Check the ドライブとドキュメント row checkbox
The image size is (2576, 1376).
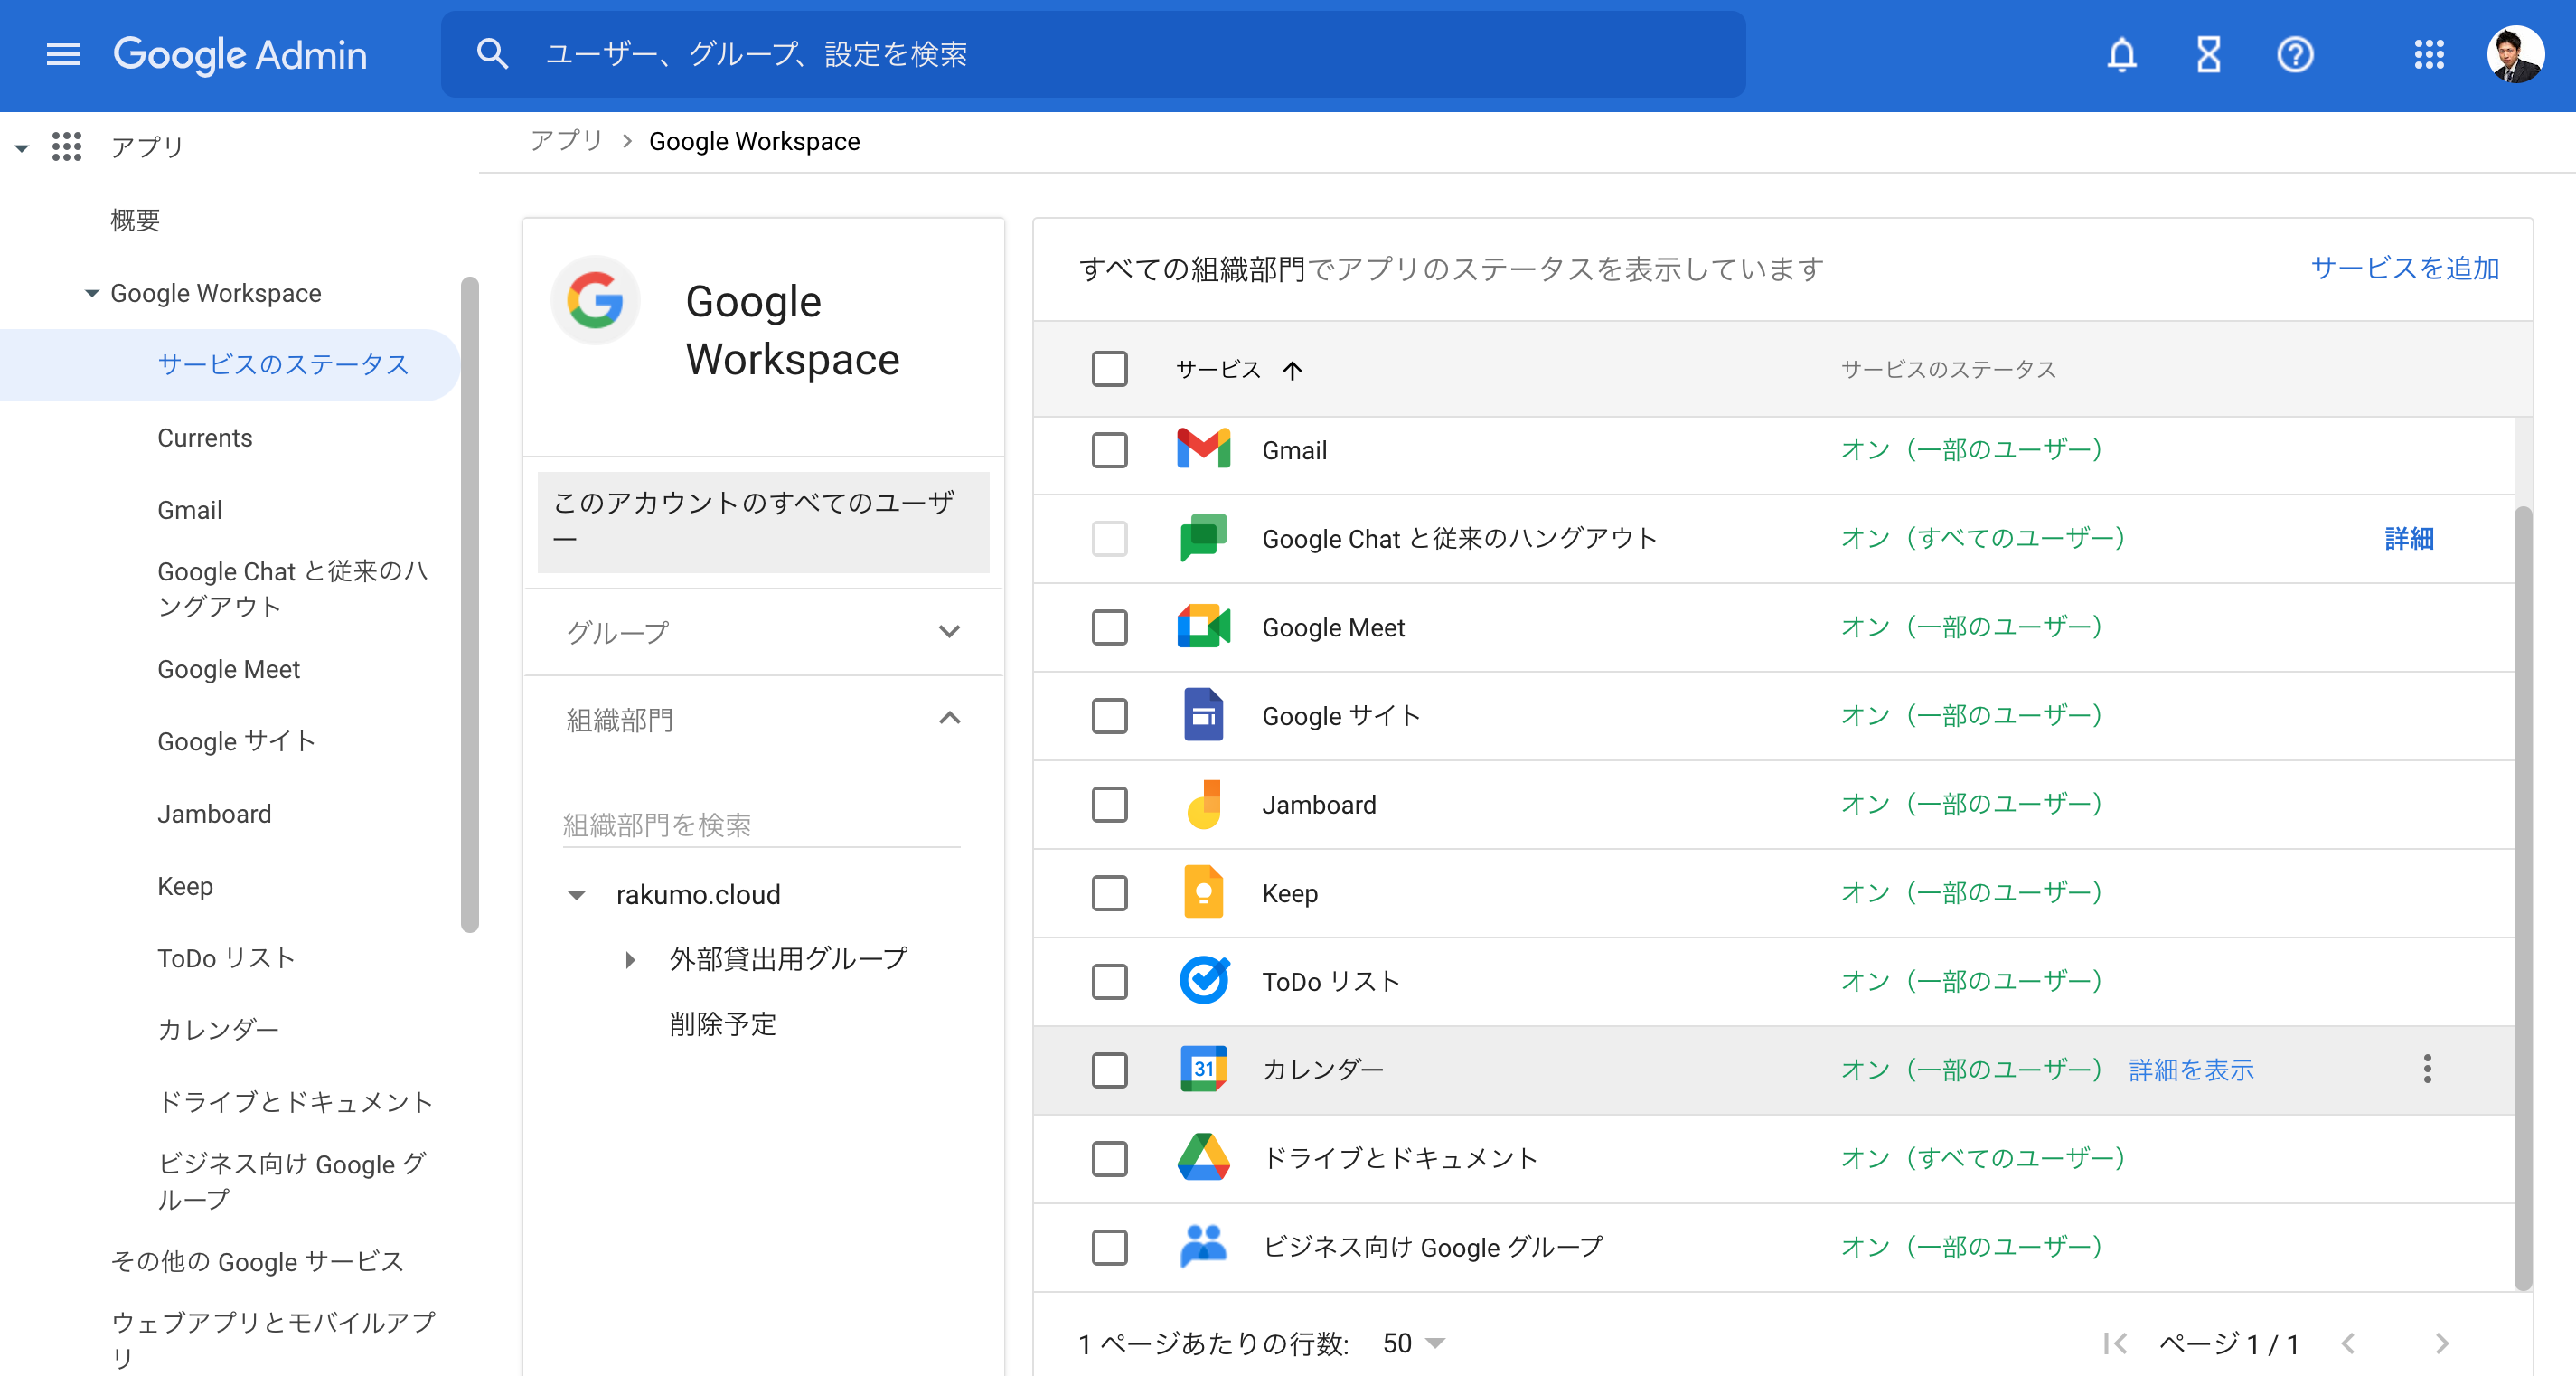pos(1109,1158)
